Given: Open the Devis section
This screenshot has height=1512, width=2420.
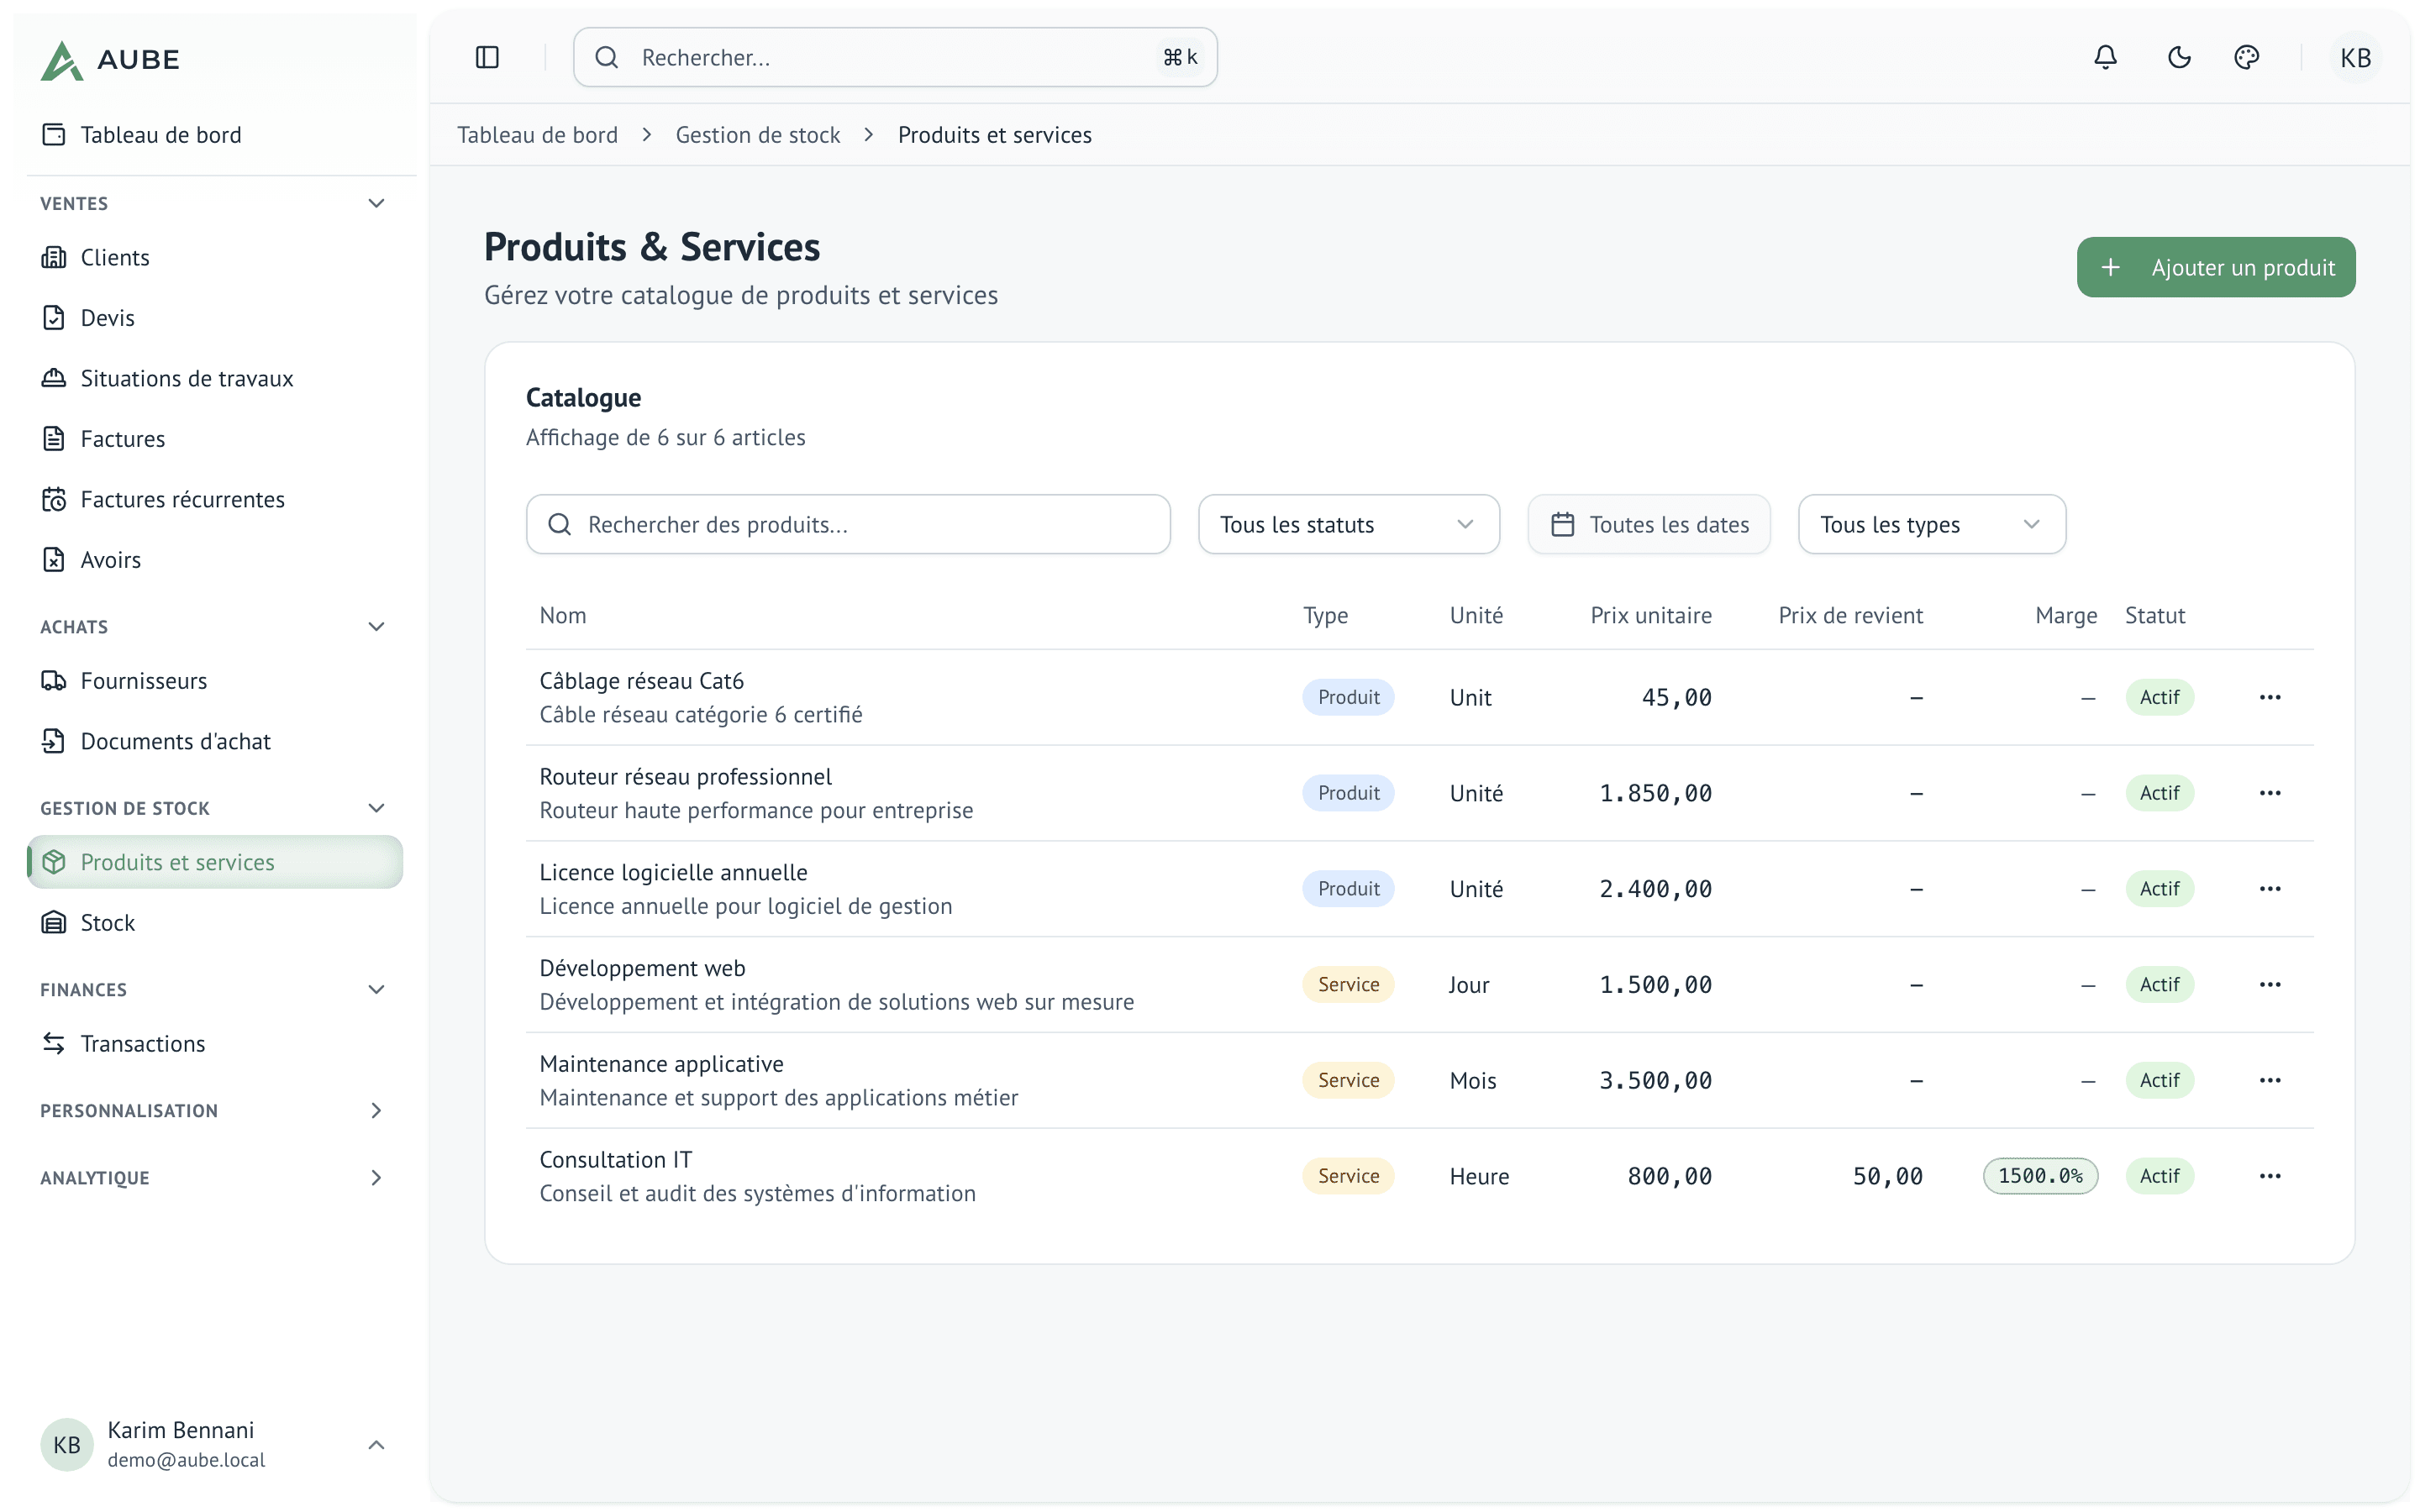Looking at the screenshot, I should point(215,317).
